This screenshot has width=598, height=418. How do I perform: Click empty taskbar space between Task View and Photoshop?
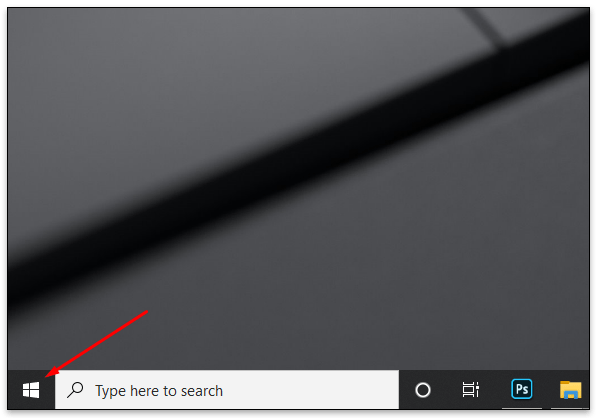494,389
